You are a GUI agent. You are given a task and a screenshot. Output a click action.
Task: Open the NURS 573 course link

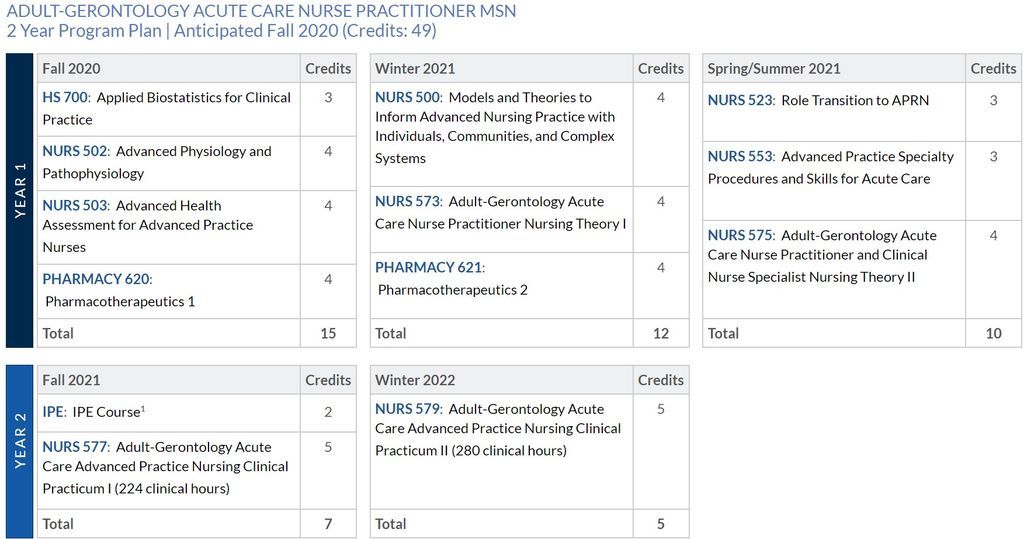click(407, 201)
